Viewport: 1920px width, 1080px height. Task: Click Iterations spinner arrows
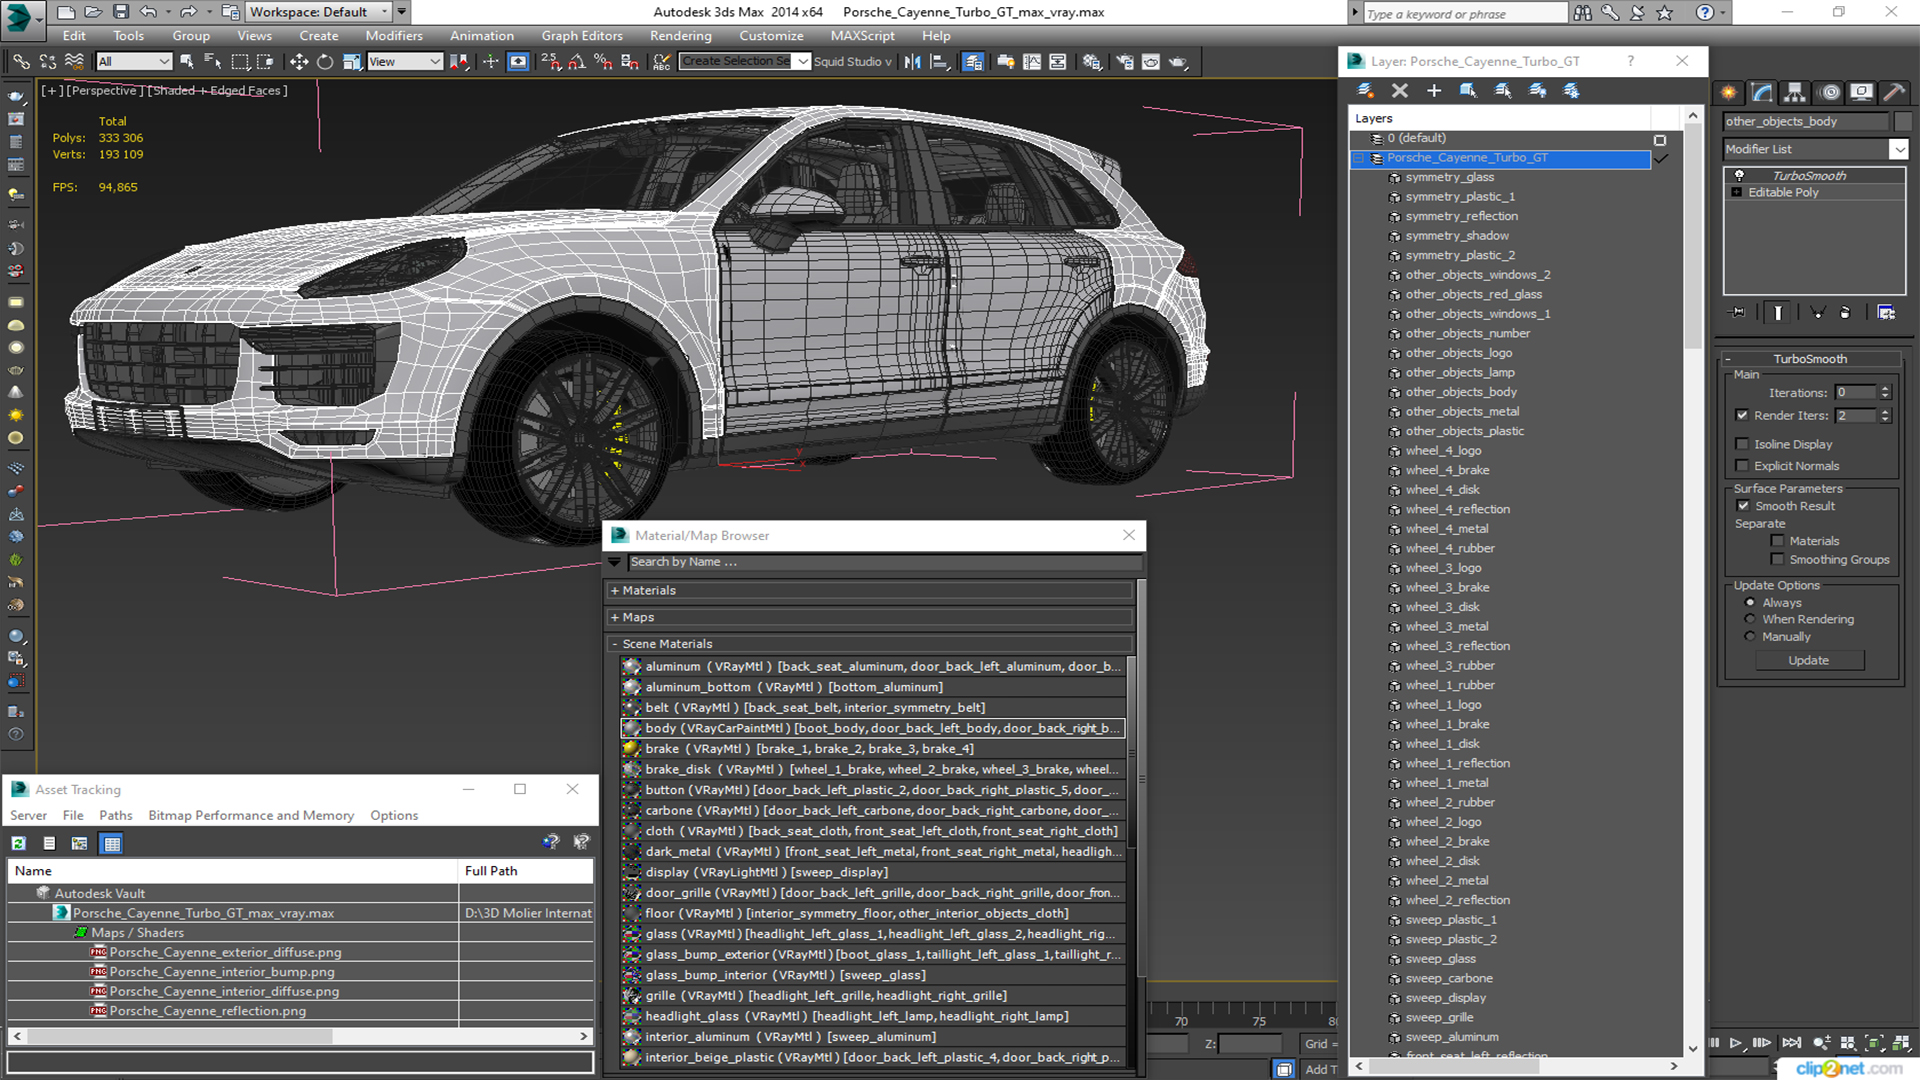point(1885,393)
